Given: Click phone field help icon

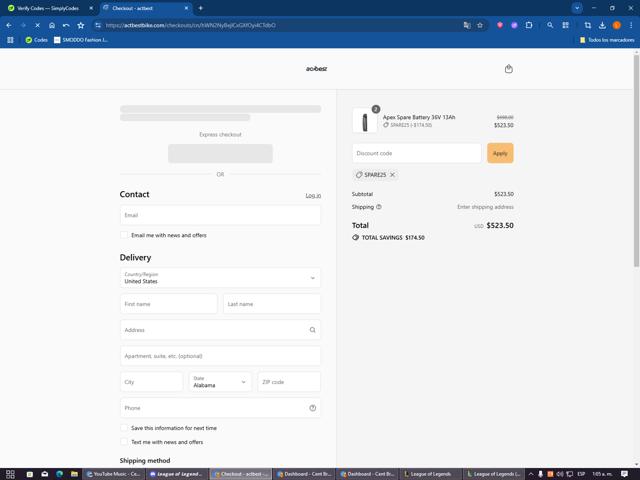Looking at the screenshot, I should click(313, 408).
